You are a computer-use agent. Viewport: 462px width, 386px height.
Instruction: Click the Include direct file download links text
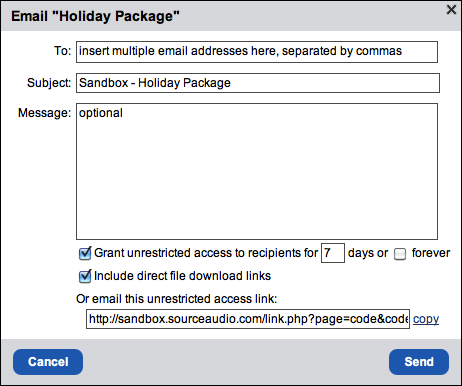[182, 276]
